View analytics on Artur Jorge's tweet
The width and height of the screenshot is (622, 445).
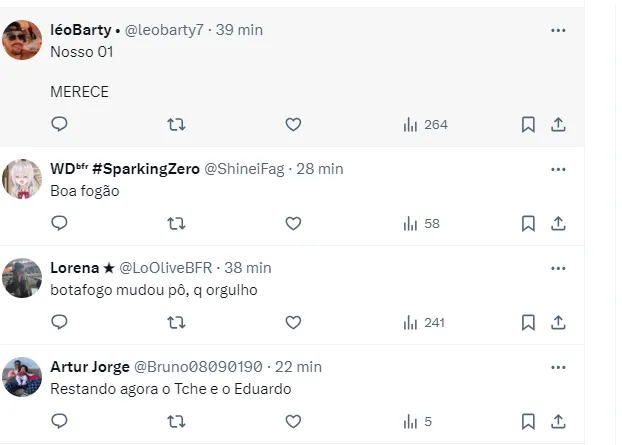click(x=418, y=421)
